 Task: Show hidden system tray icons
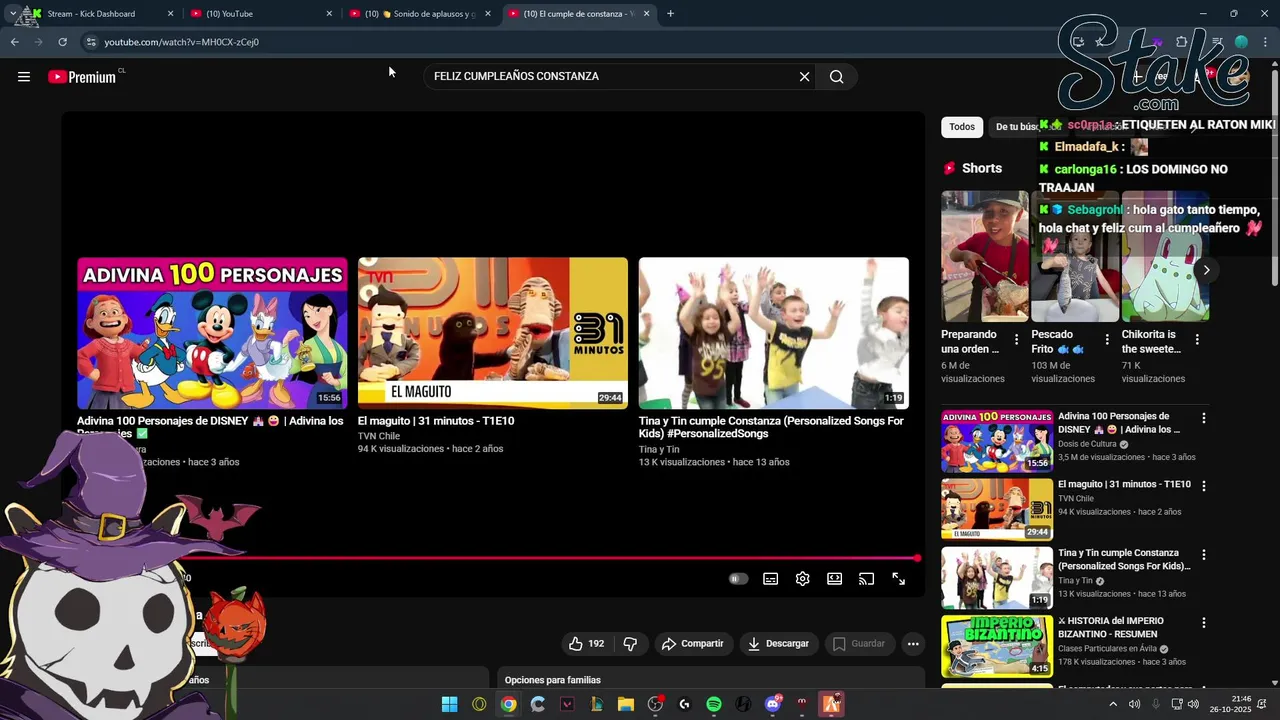[1113, 704]
